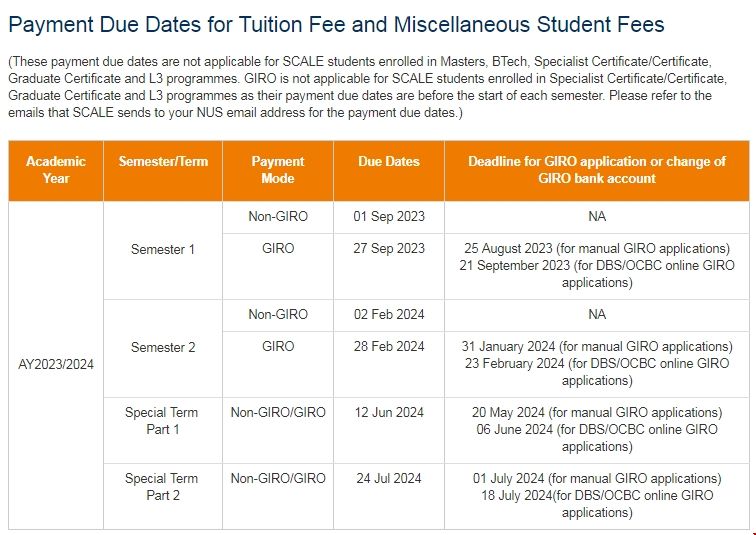
Task: Click the Semester 2 cell
Action: [x=163, y=348]
